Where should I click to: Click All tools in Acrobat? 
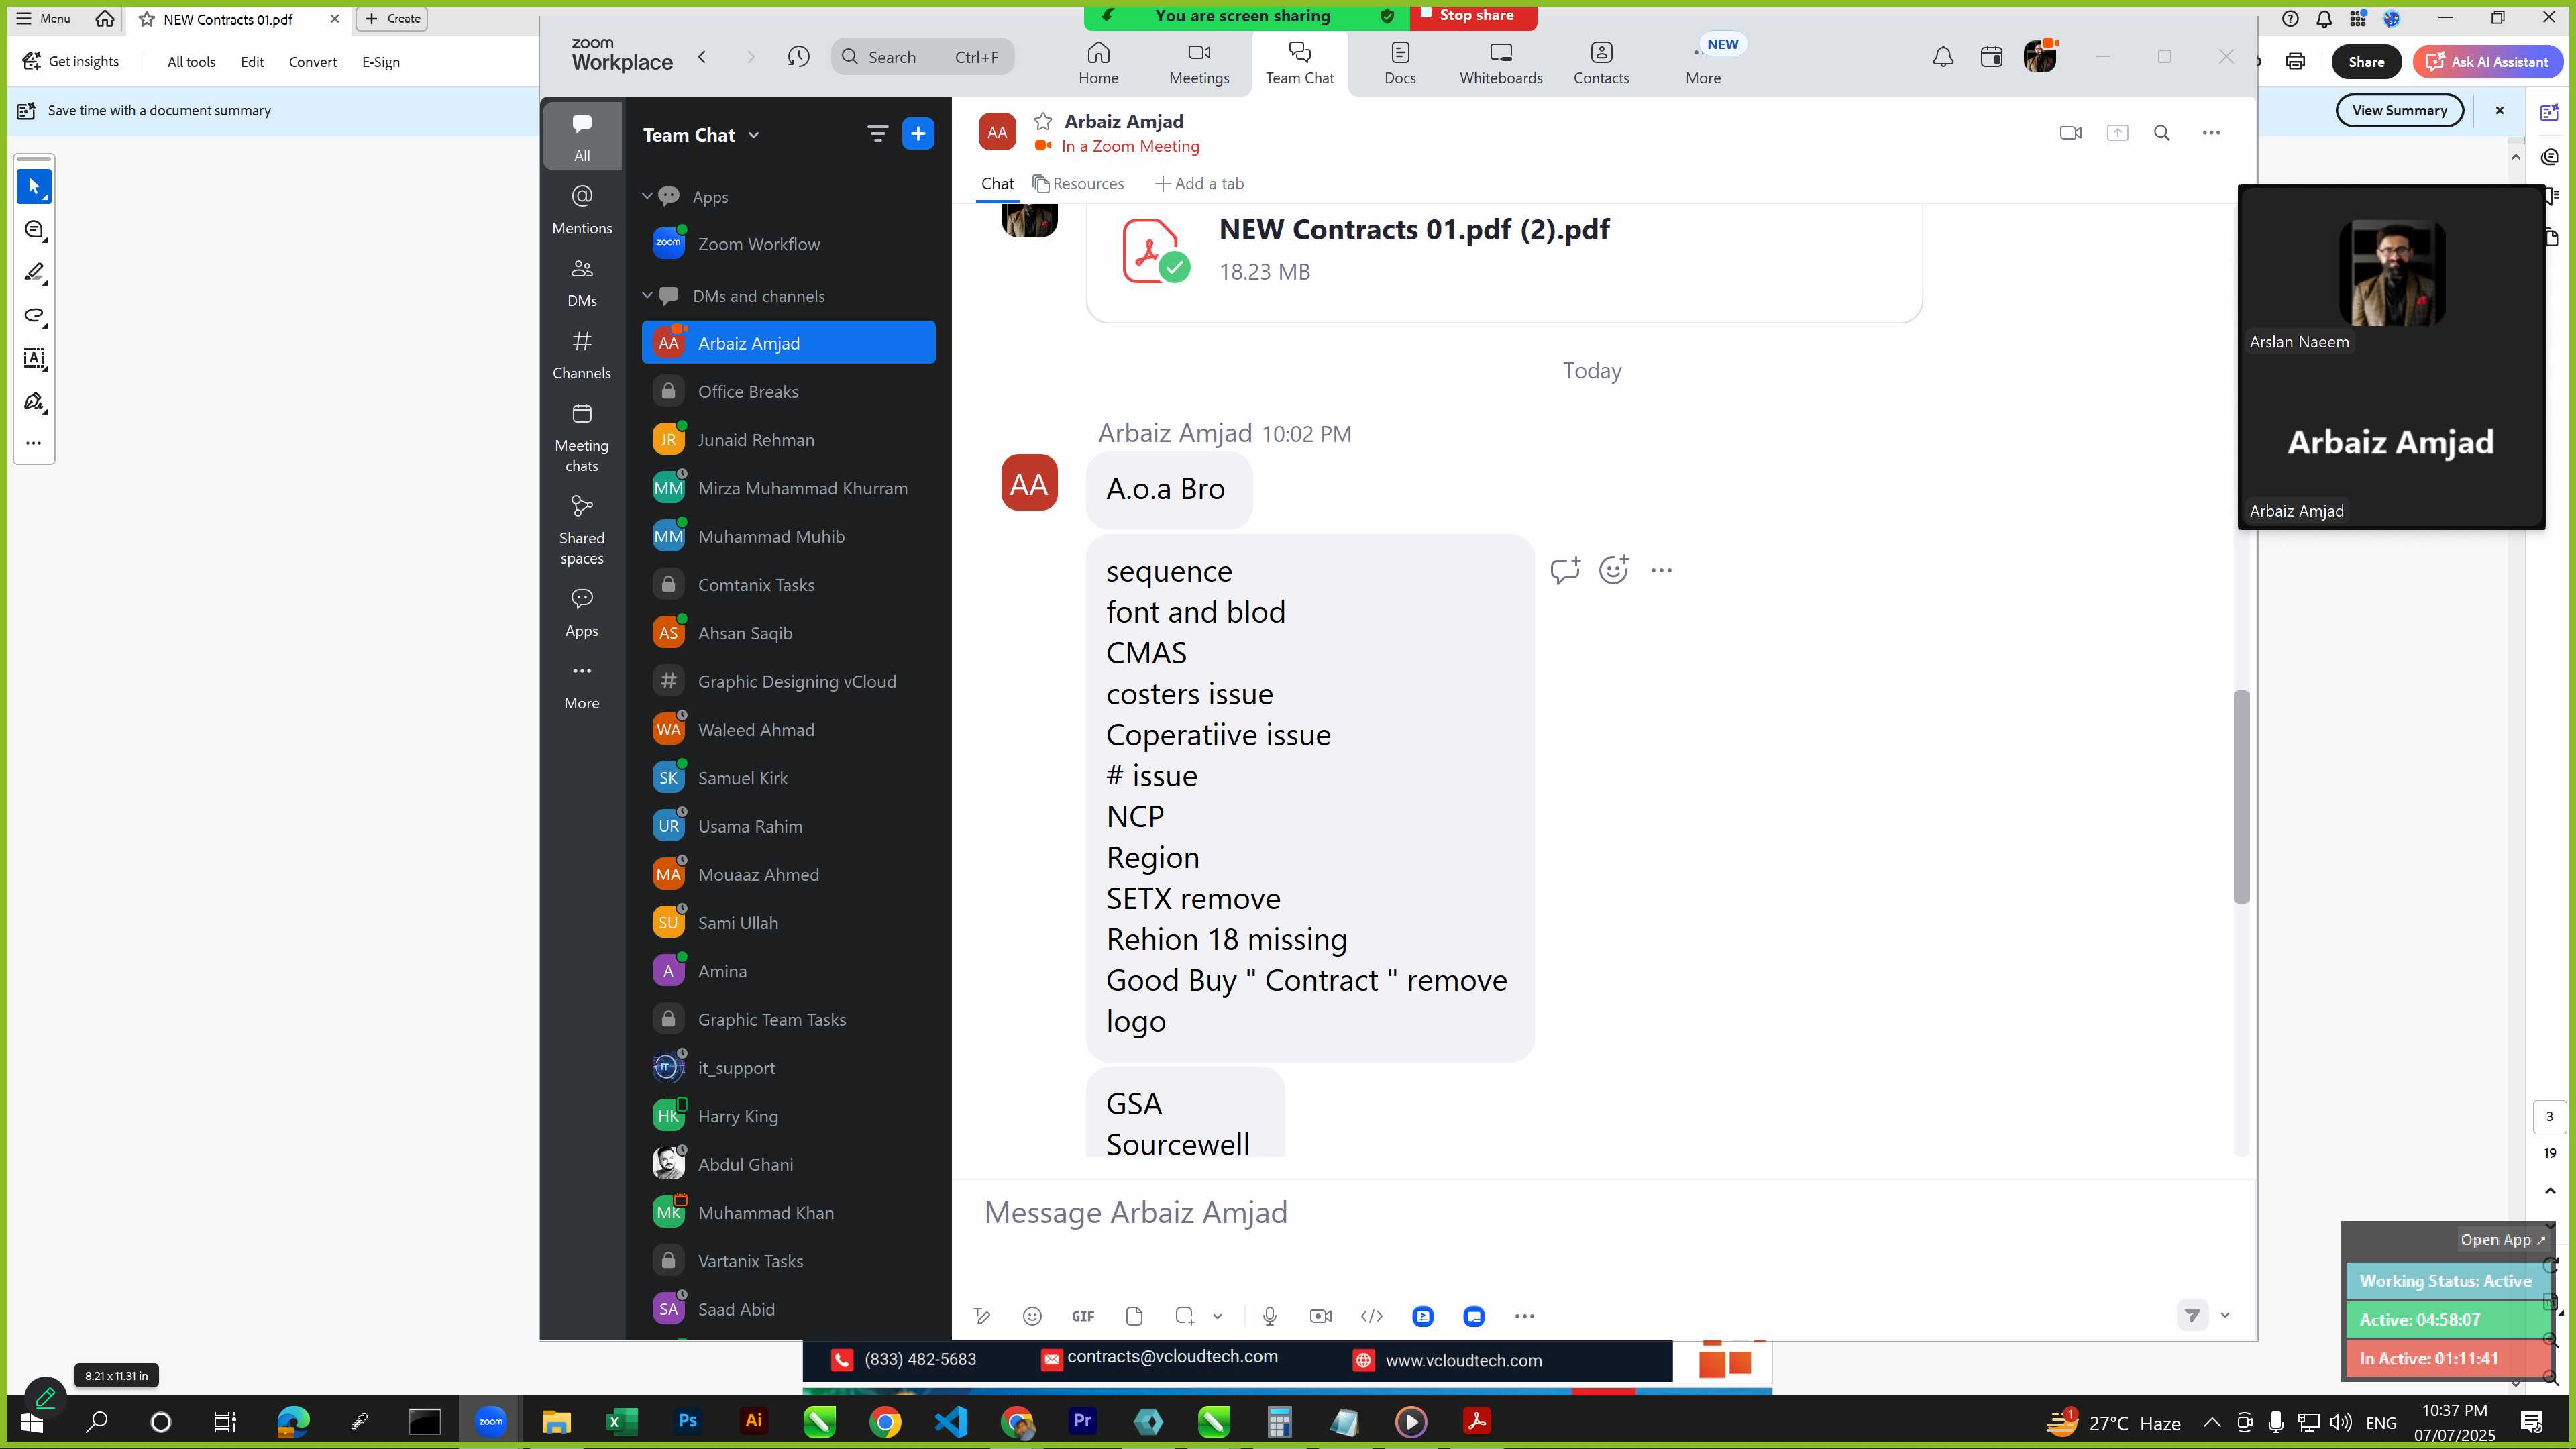click(191, 62)
